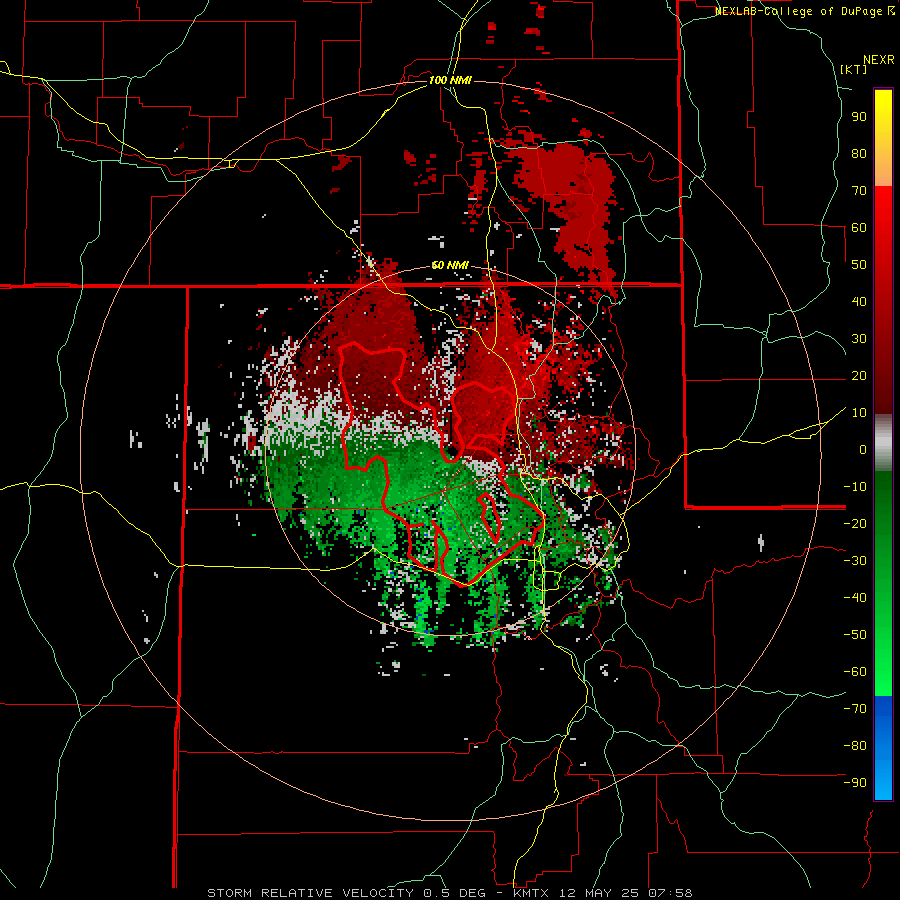Screen dimensions: 900x900
Task: Select the 70 value on the velocity scale
Action: tap(859, 191)
